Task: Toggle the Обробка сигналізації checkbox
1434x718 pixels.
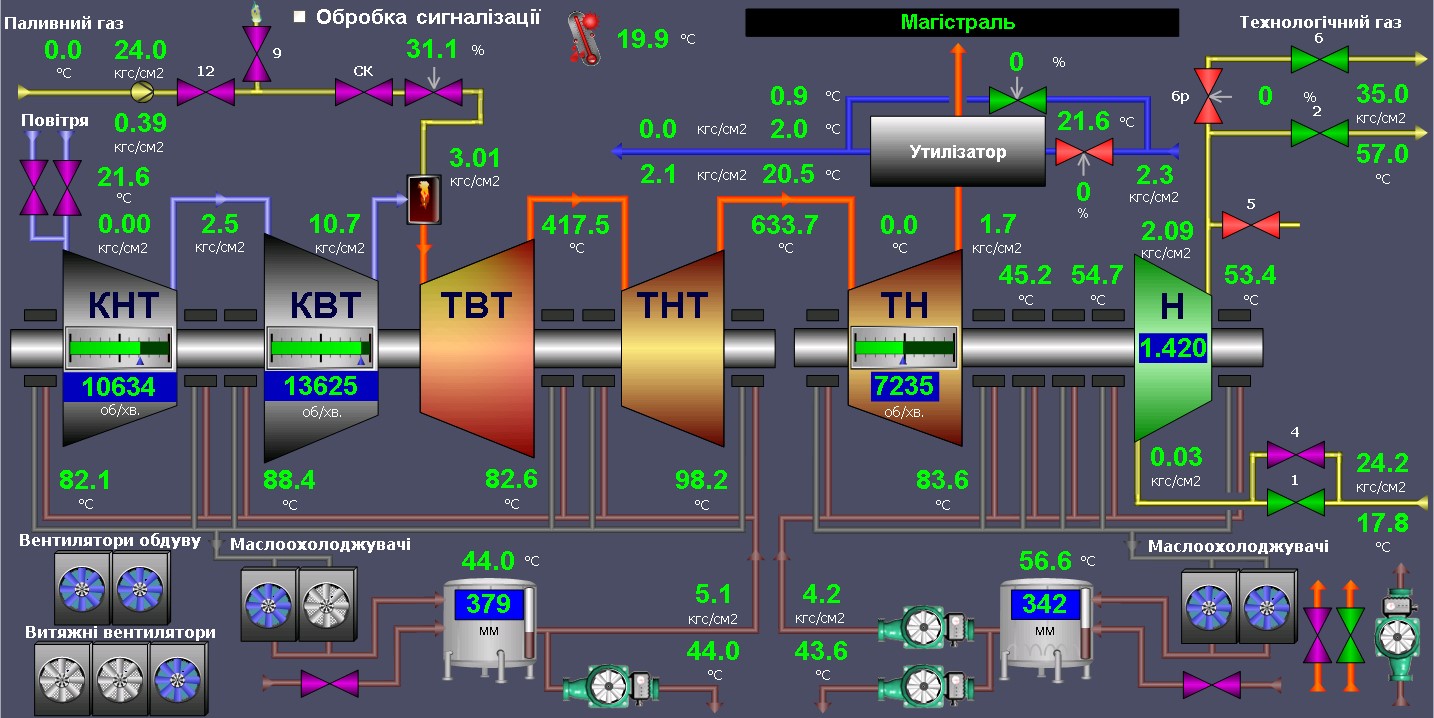Action: tap(299, 17)
